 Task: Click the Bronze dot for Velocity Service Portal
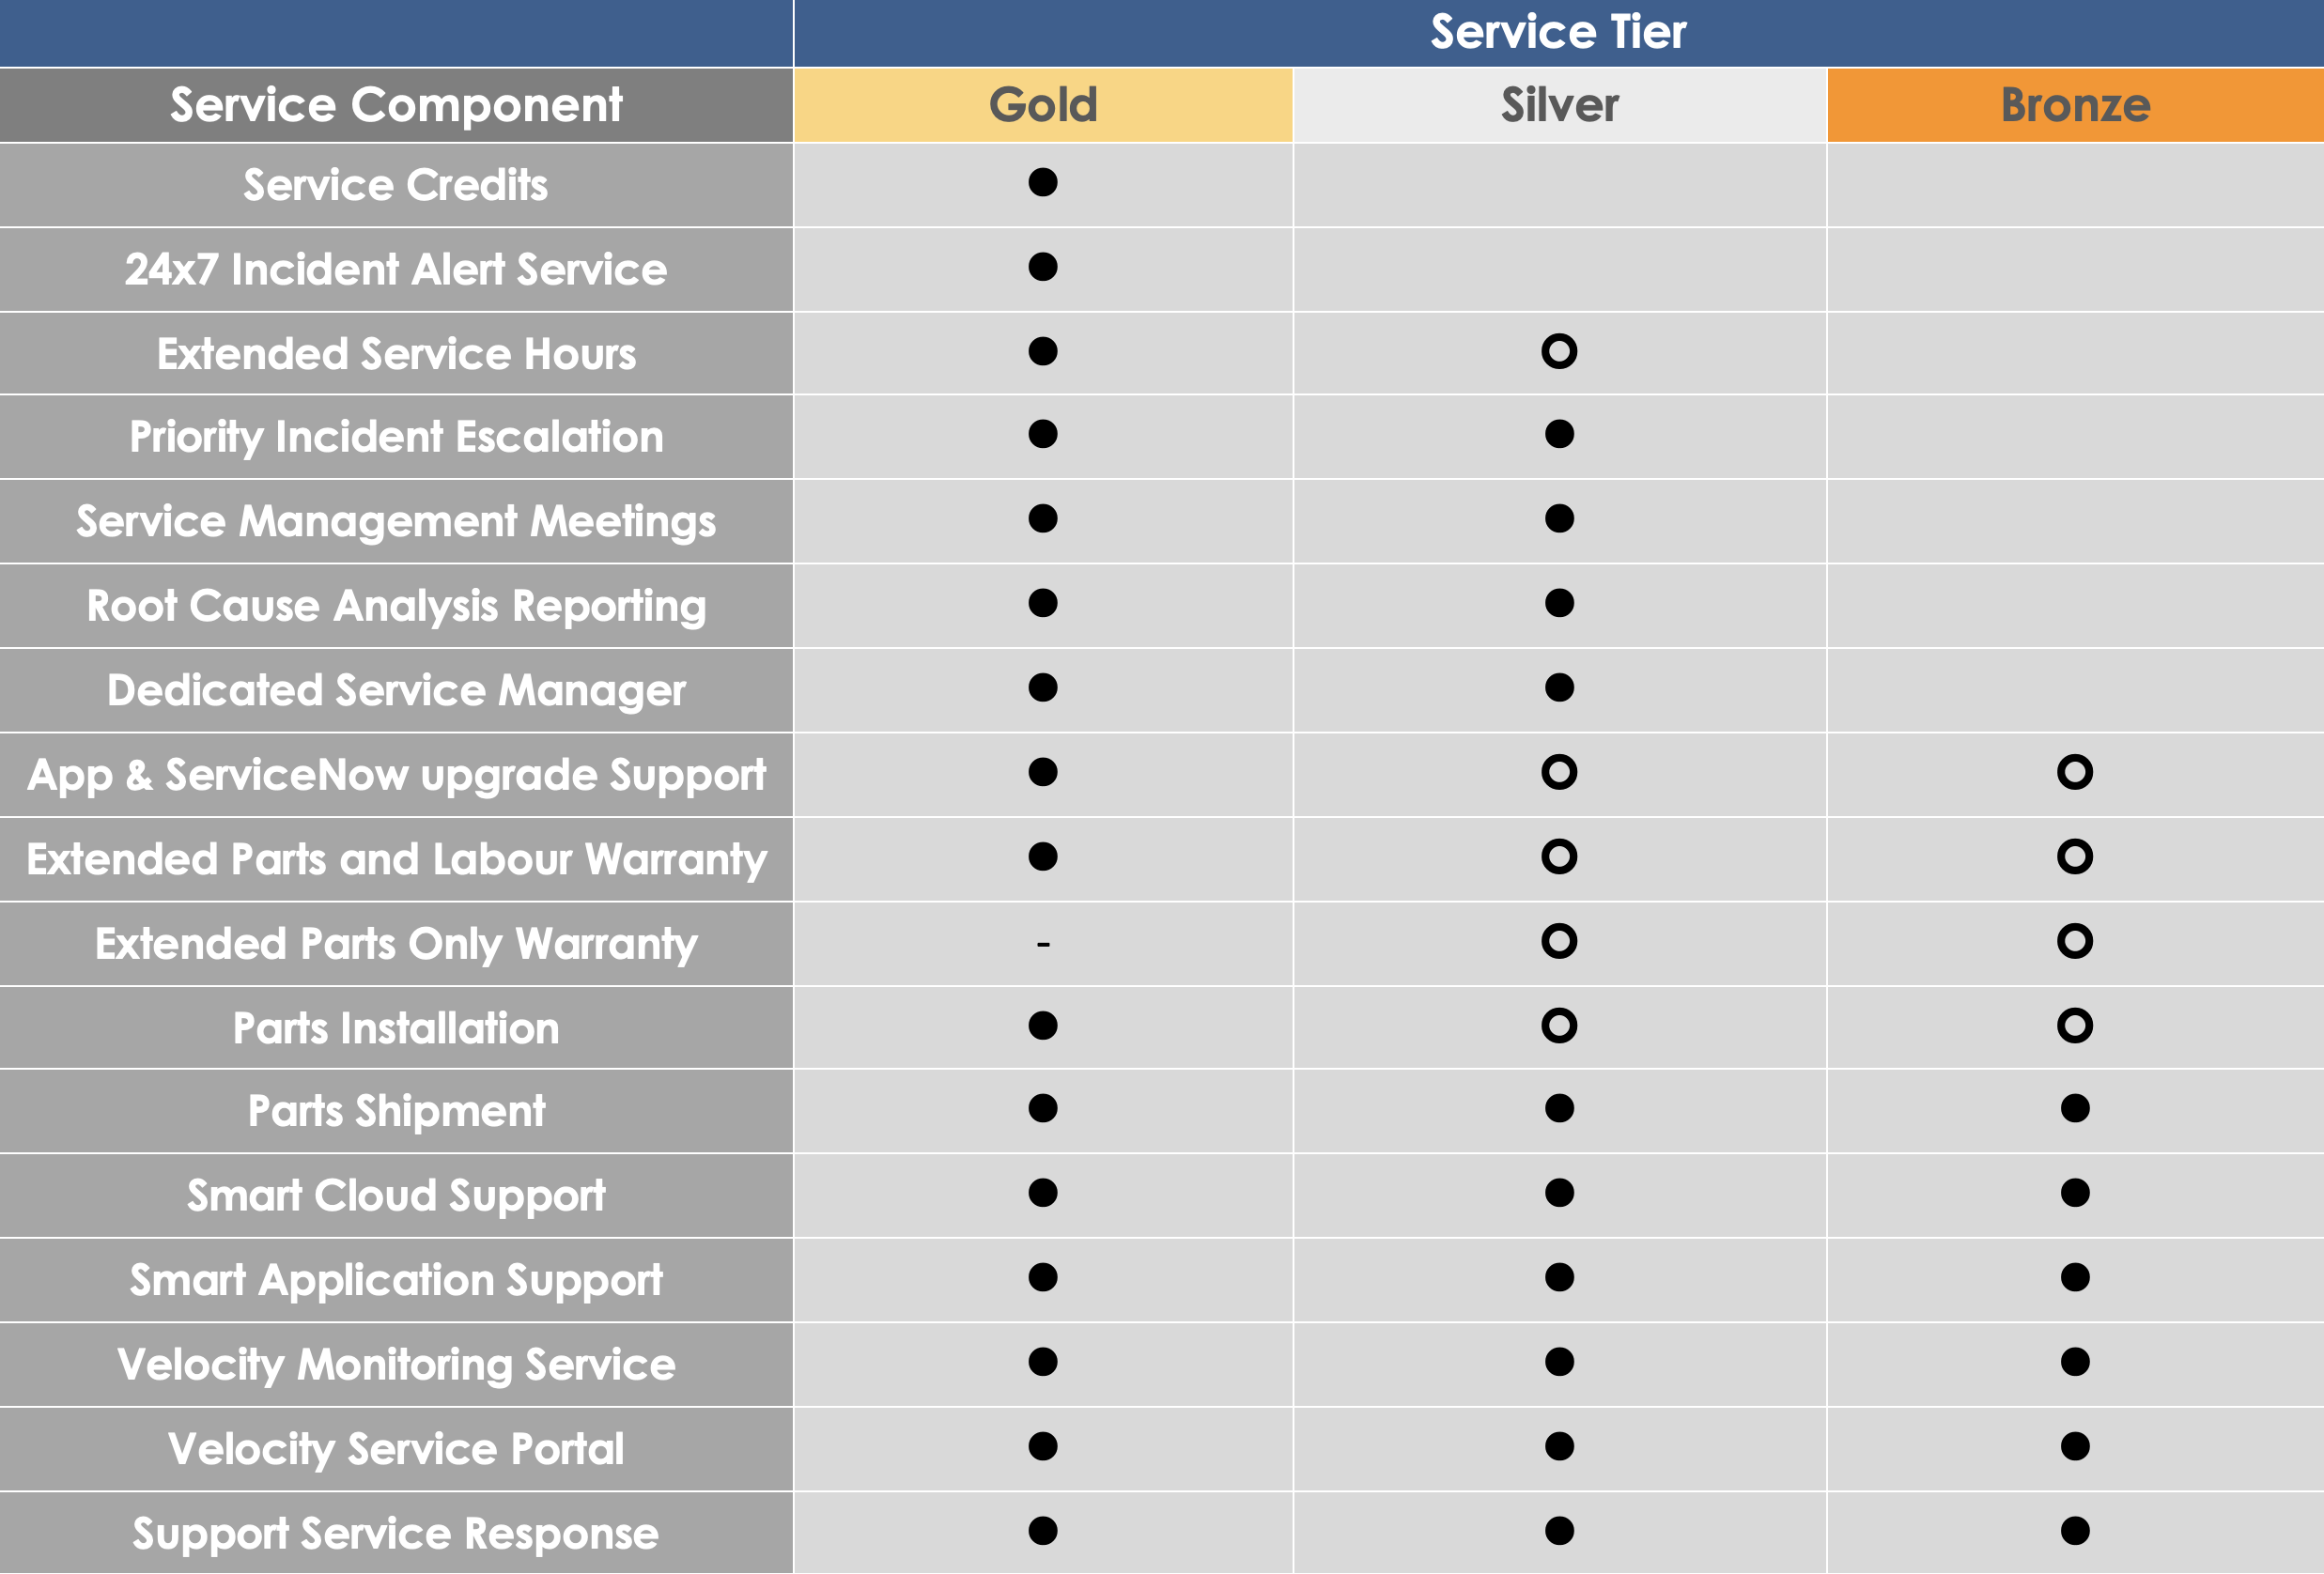2075,1447
